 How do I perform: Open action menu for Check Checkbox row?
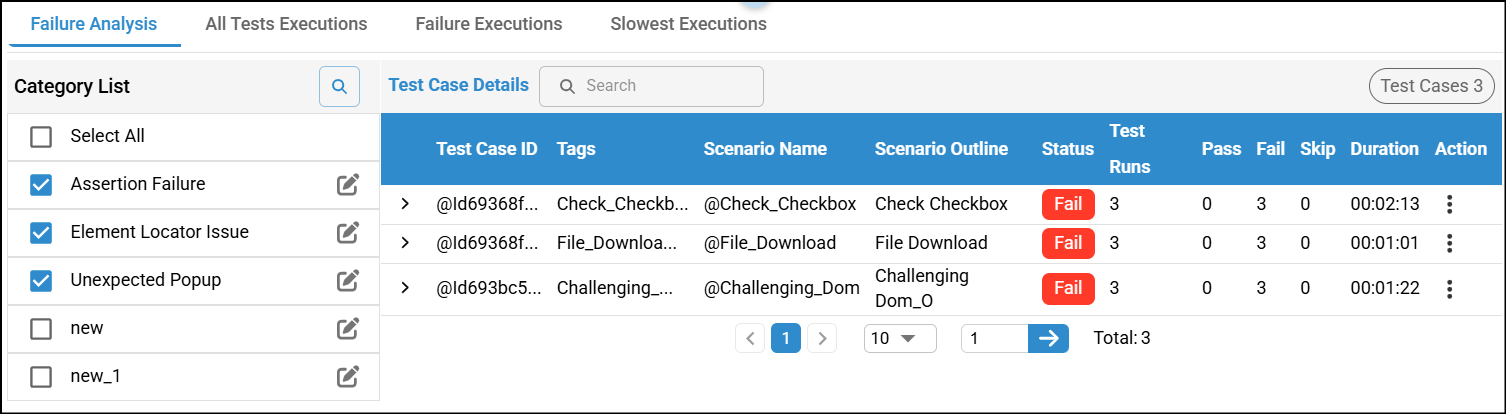tap(1449, 204)
